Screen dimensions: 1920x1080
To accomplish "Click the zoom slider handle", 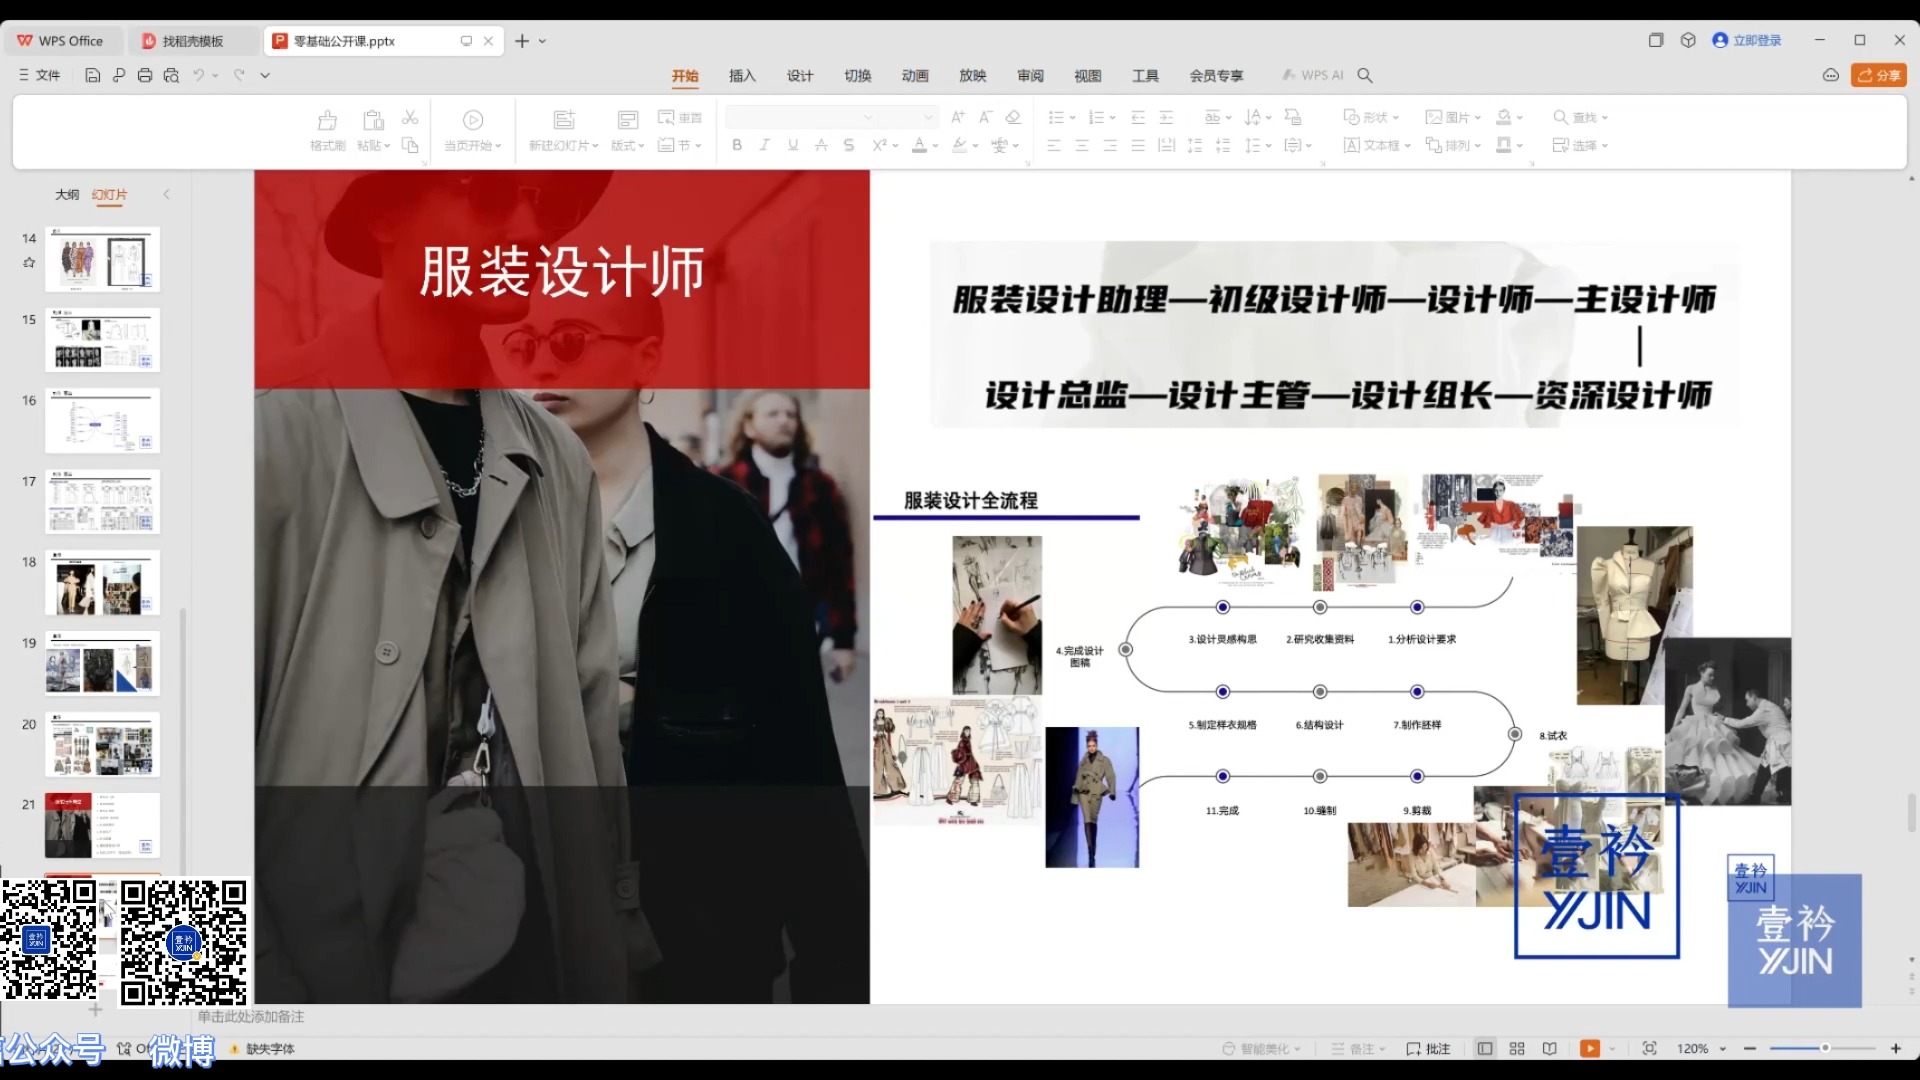I will pyautogui.click(x=1825, y=1048).
